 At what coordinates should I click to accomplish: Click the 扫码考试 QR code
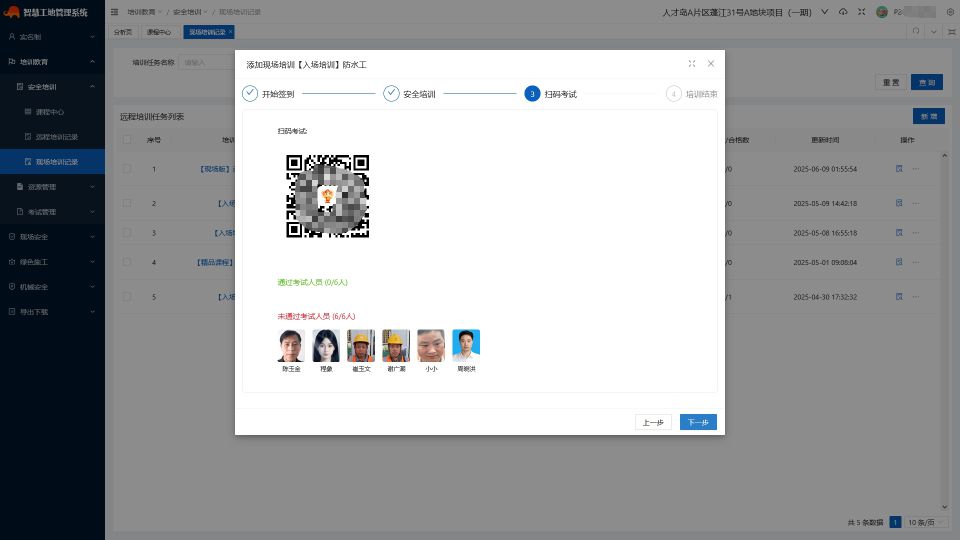pyautogui.click(x=328, y=196)
